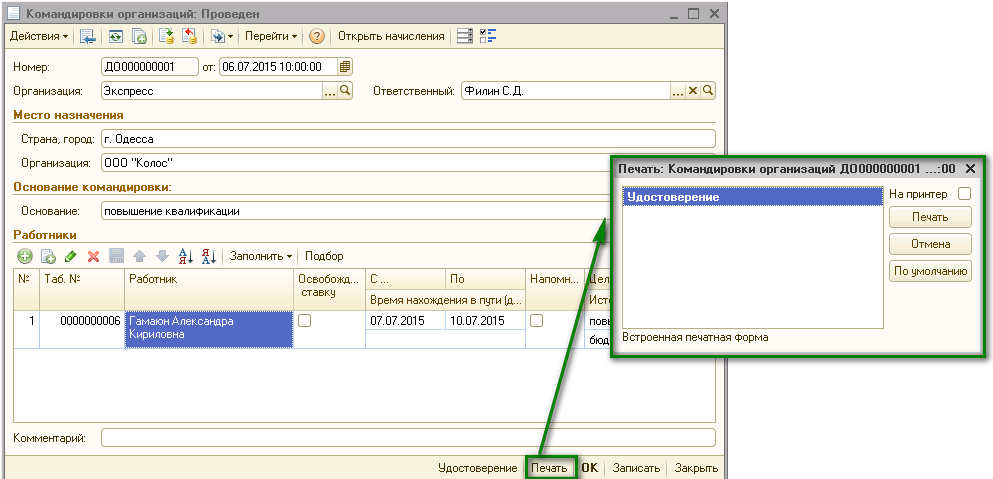Viewport: 993px width, 479px height.
Task: Click the copy row icon in Работники toolbar
Action: (x=48, y=256)
